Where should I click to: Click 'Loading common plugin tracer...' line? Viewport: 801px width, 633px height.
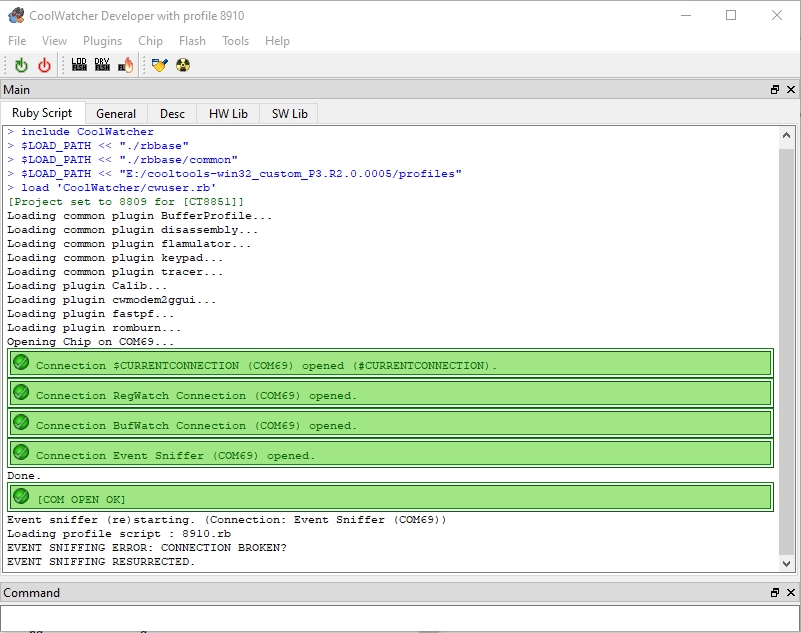tap(115, 272)
